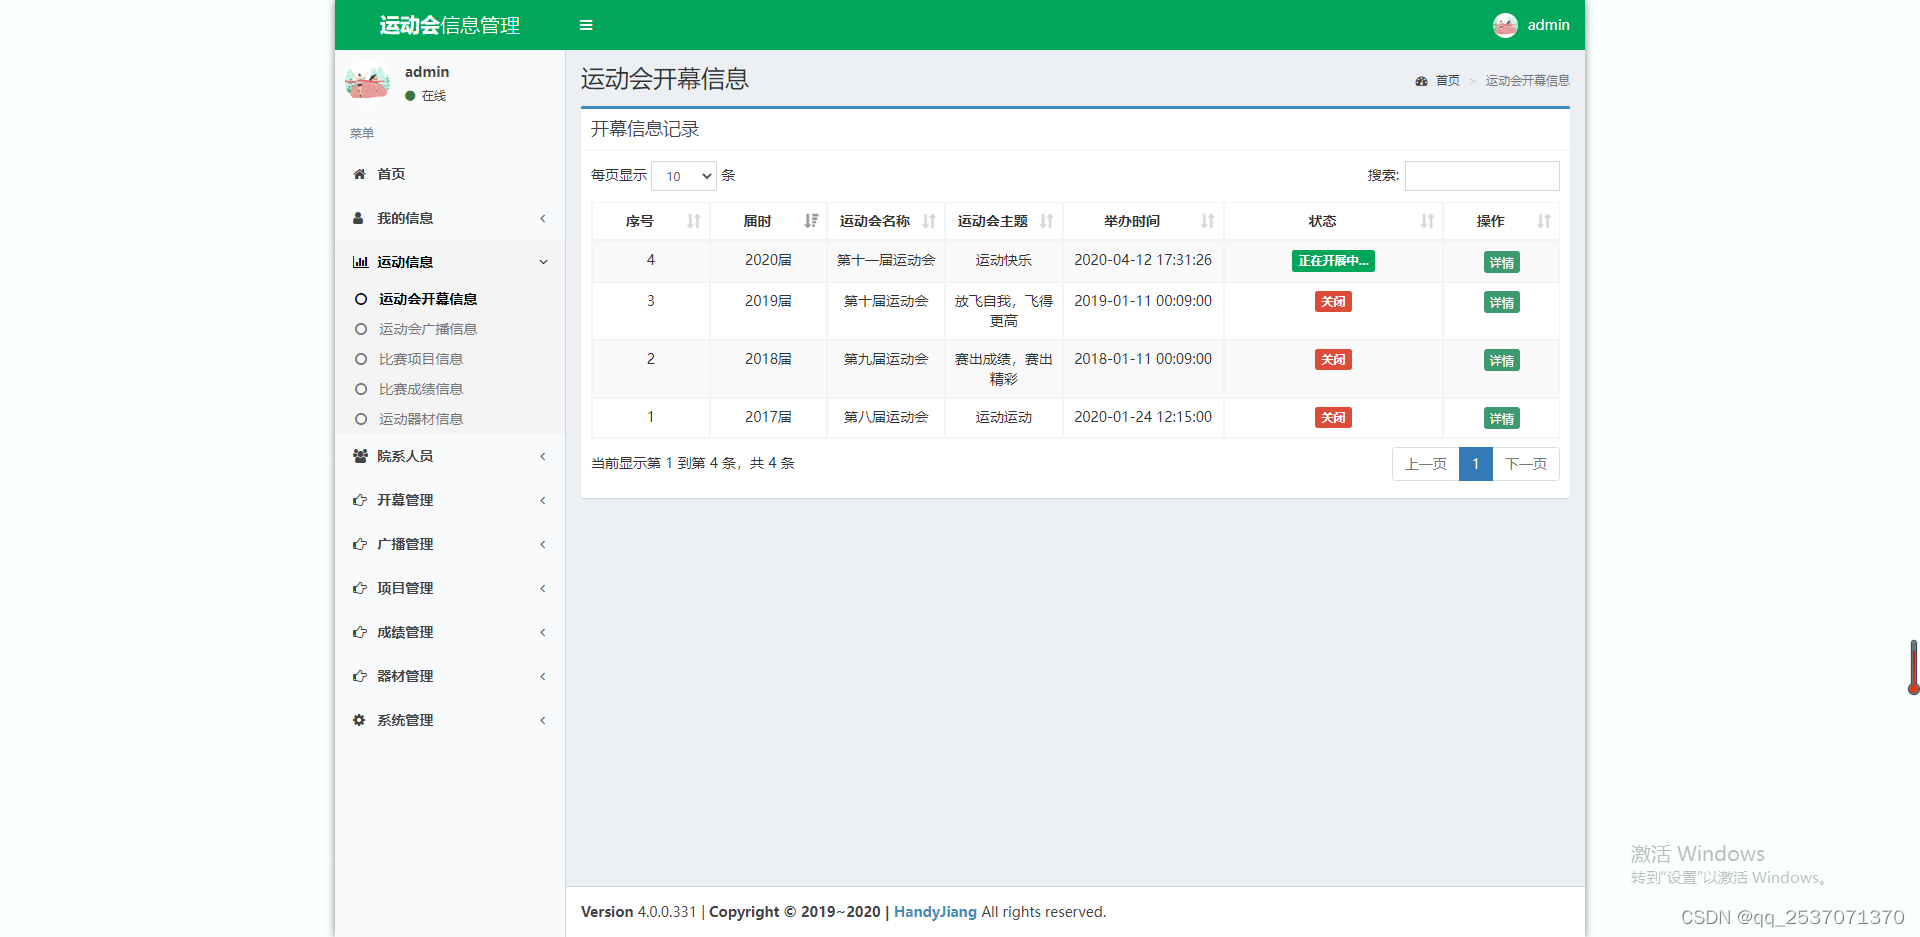Open the 器材管理 menu item
The width and height of the screenshot is (1920, 937).
[x=450, y=676]
